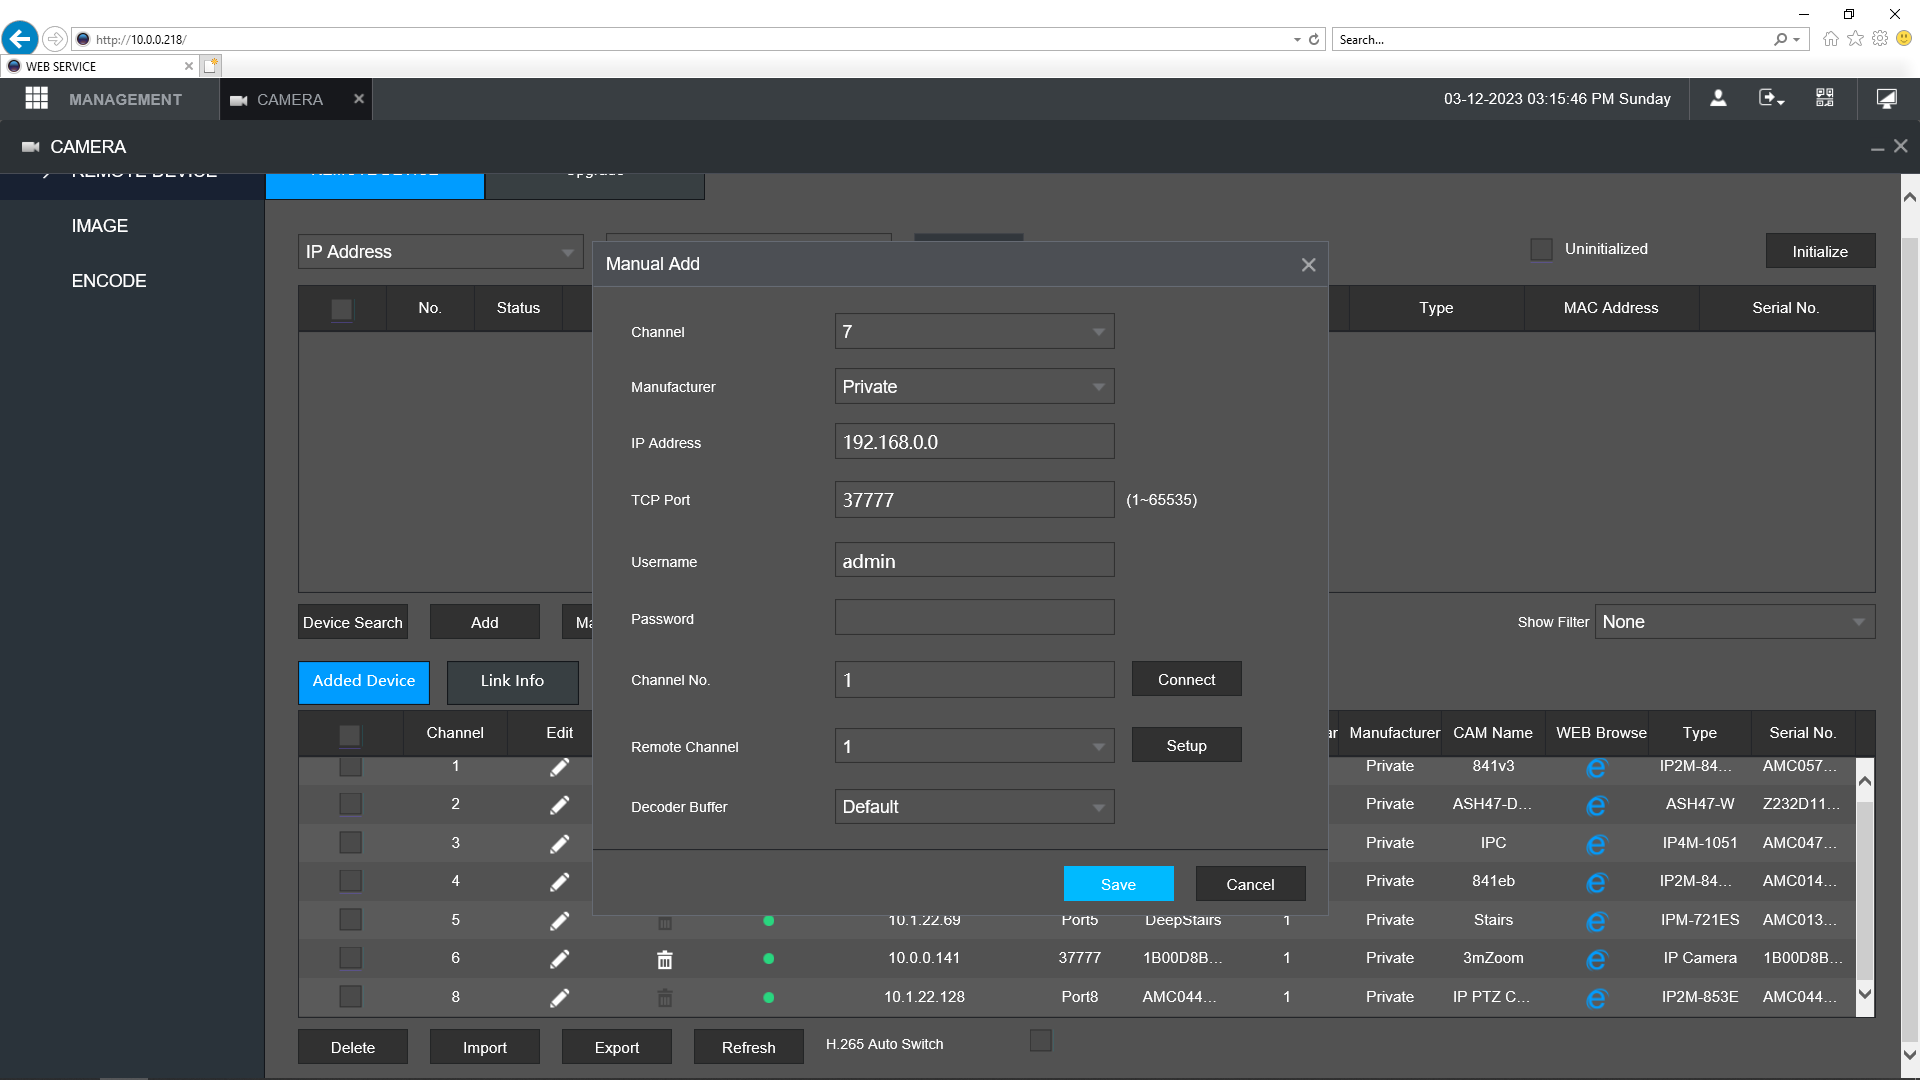This screenshot has height=1080, width=1920.
Task: Click Cancel in Manual Add dialog
Action: tap(1250, 884)
